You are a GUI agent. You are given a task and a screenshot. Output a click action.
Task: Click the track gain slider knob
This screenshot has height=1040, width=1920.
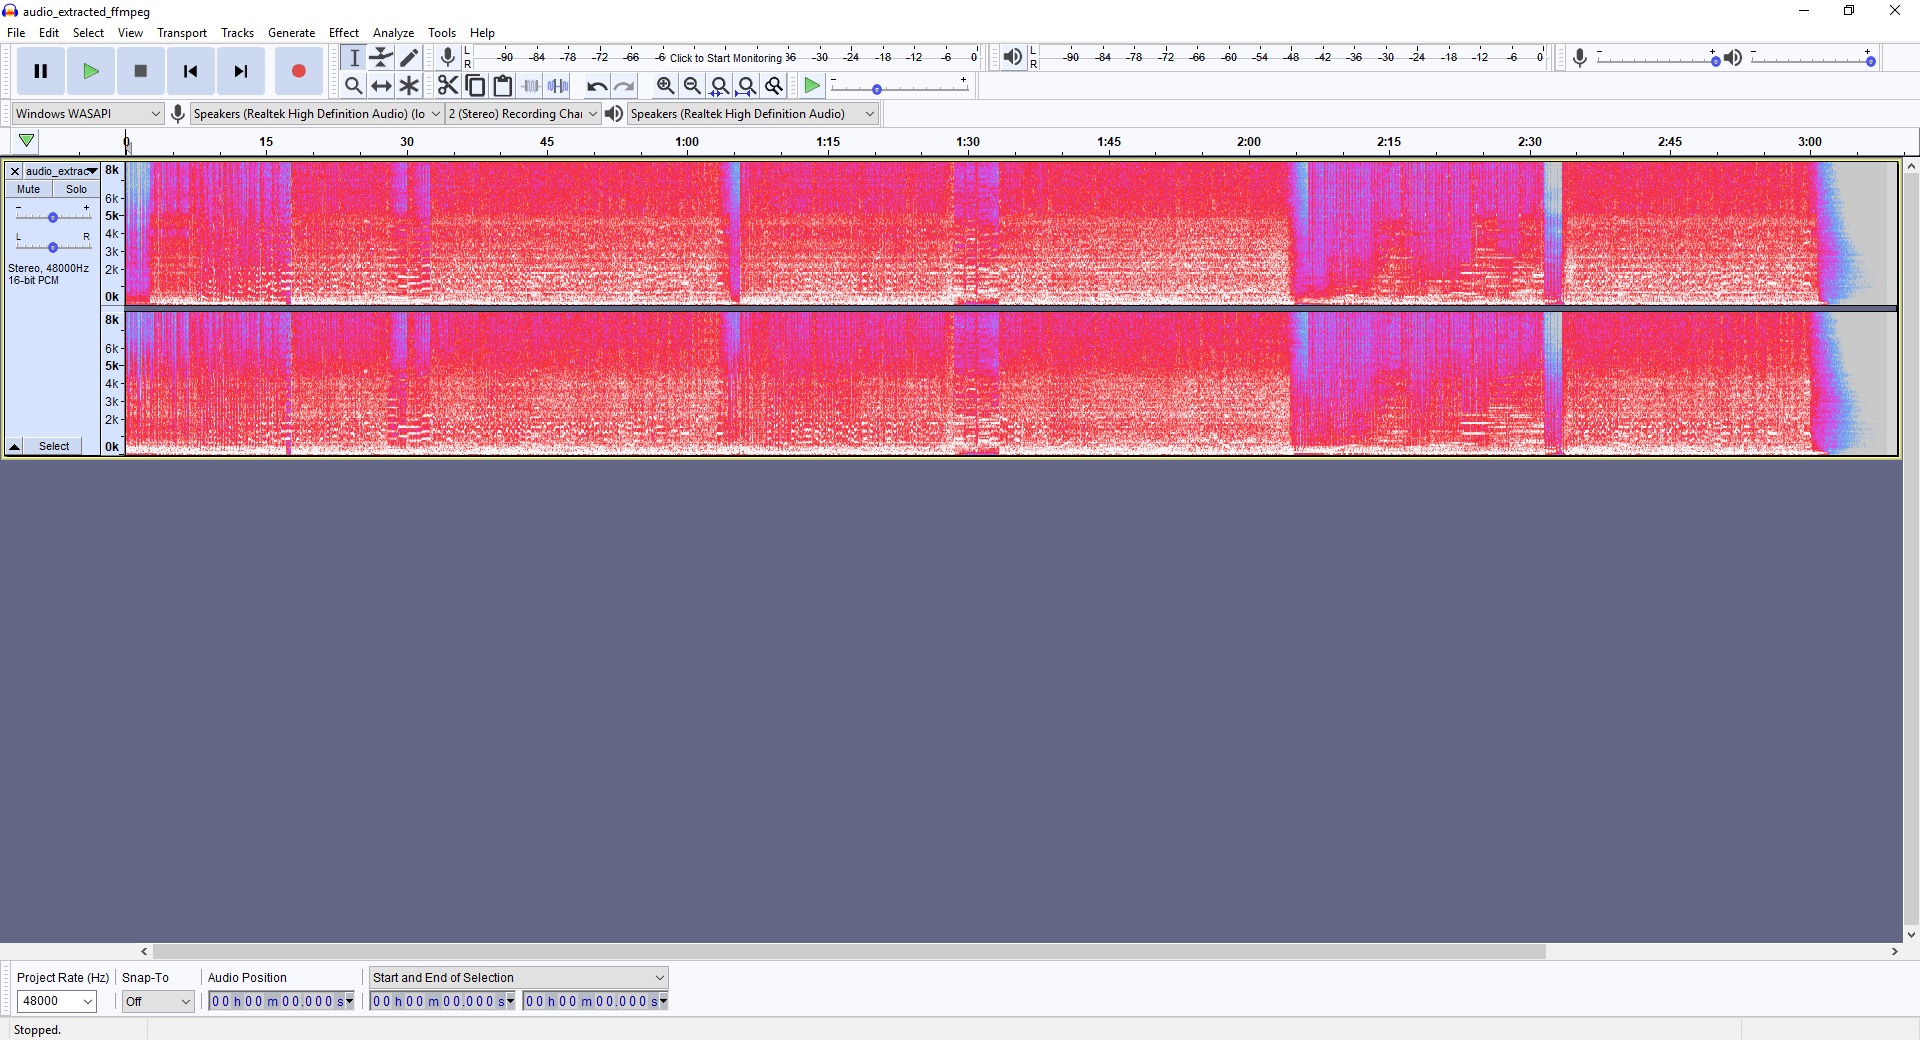[x=53, y=217]
